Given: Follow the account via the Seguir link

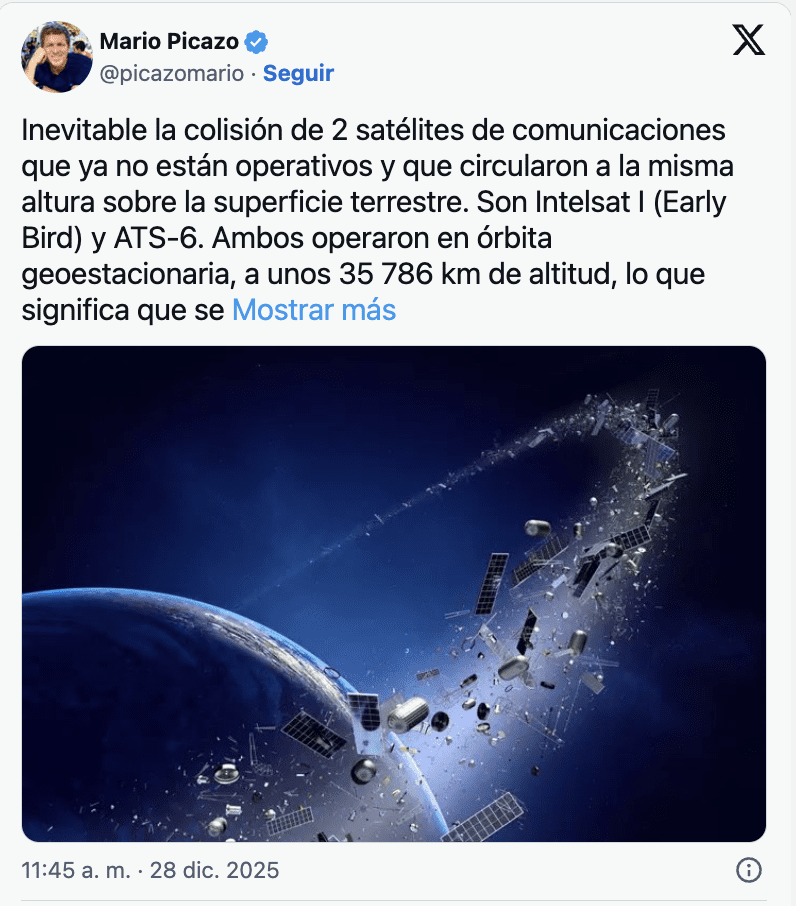Looking at the screenshot, I should pos(298,73).
